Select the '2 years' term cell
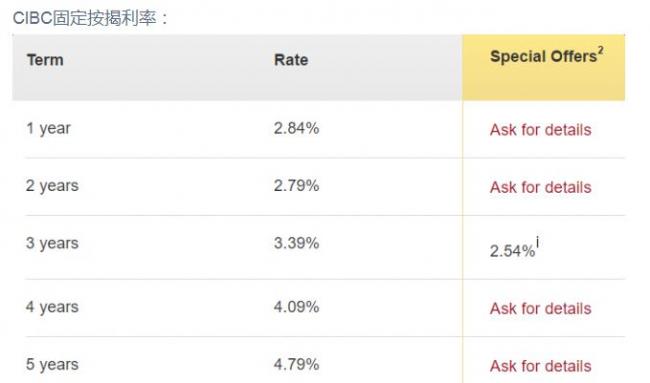 click(x=52, y=186)
